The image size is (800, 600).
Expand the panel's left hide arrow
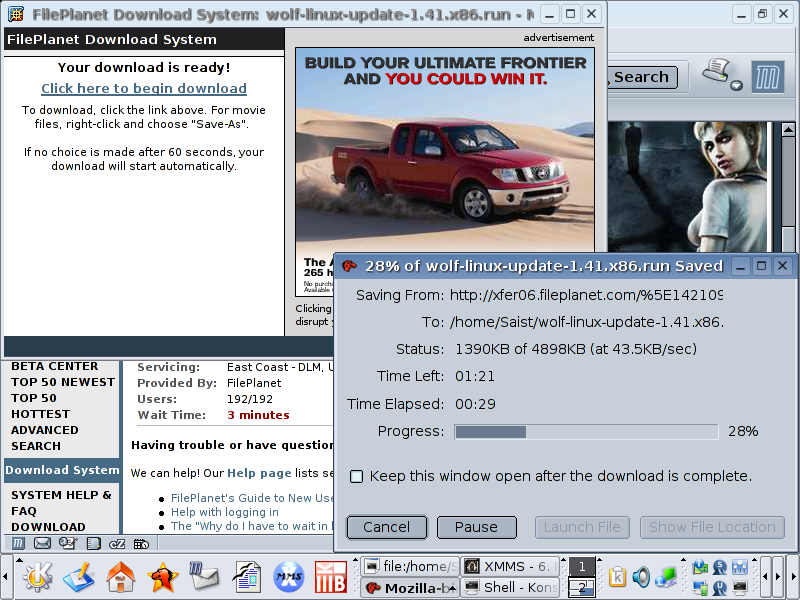[6, 577]
